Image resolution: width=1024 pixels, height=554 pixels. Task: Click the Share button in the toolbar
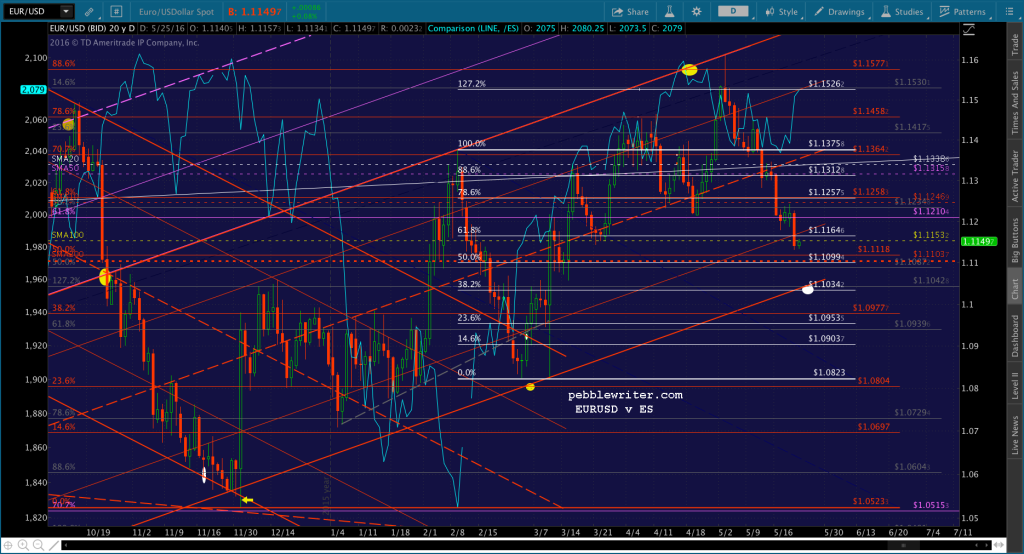click(630, 12)
